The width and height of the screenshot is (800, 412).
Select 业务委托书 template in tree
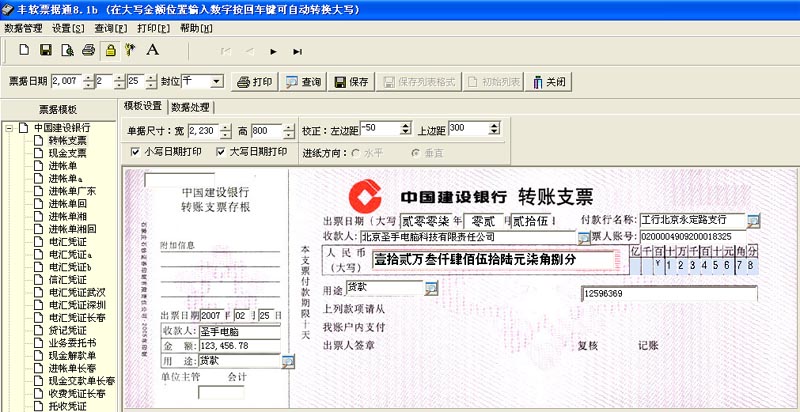coord(72,343)
